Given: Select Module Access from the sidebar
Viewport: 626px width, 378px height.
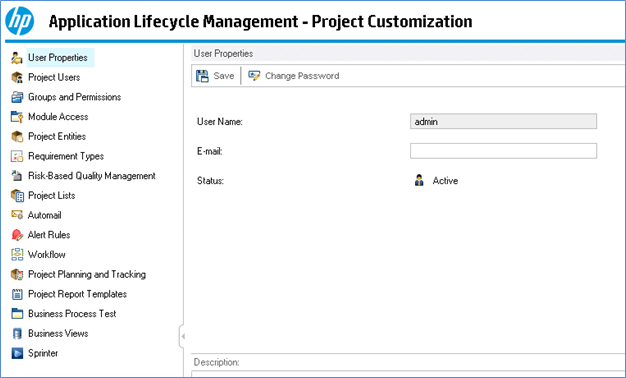Looking at the screenshot, I should pos(58,117).
